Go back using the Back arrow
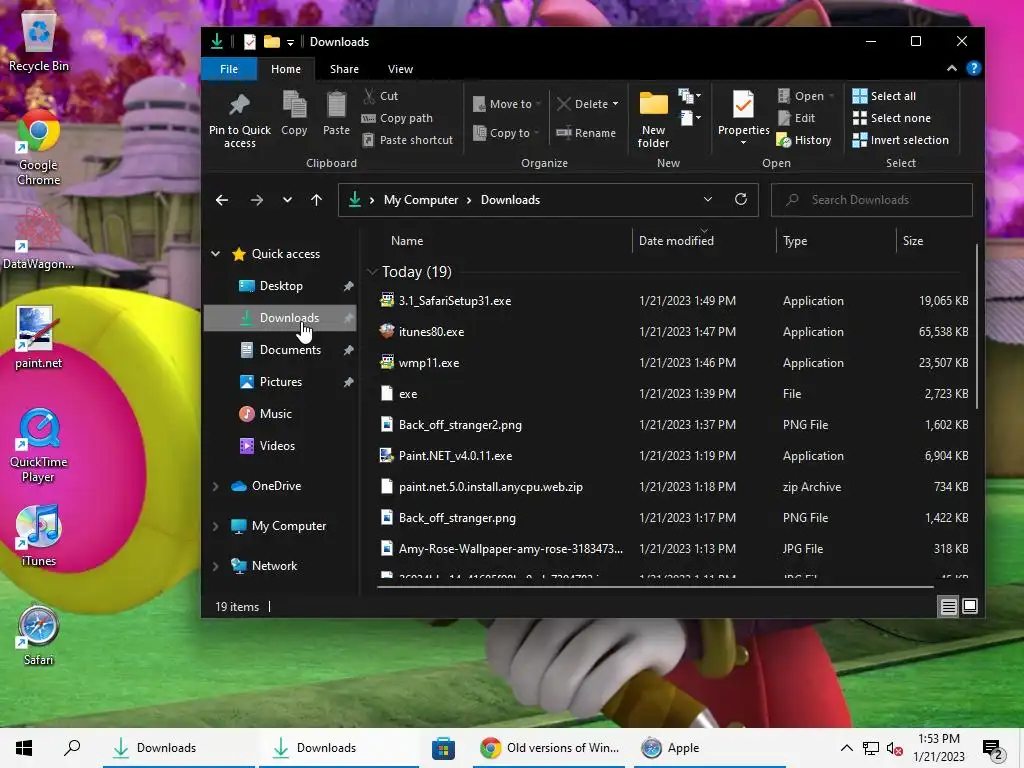 pyautogui.click(x=222, y=200)
